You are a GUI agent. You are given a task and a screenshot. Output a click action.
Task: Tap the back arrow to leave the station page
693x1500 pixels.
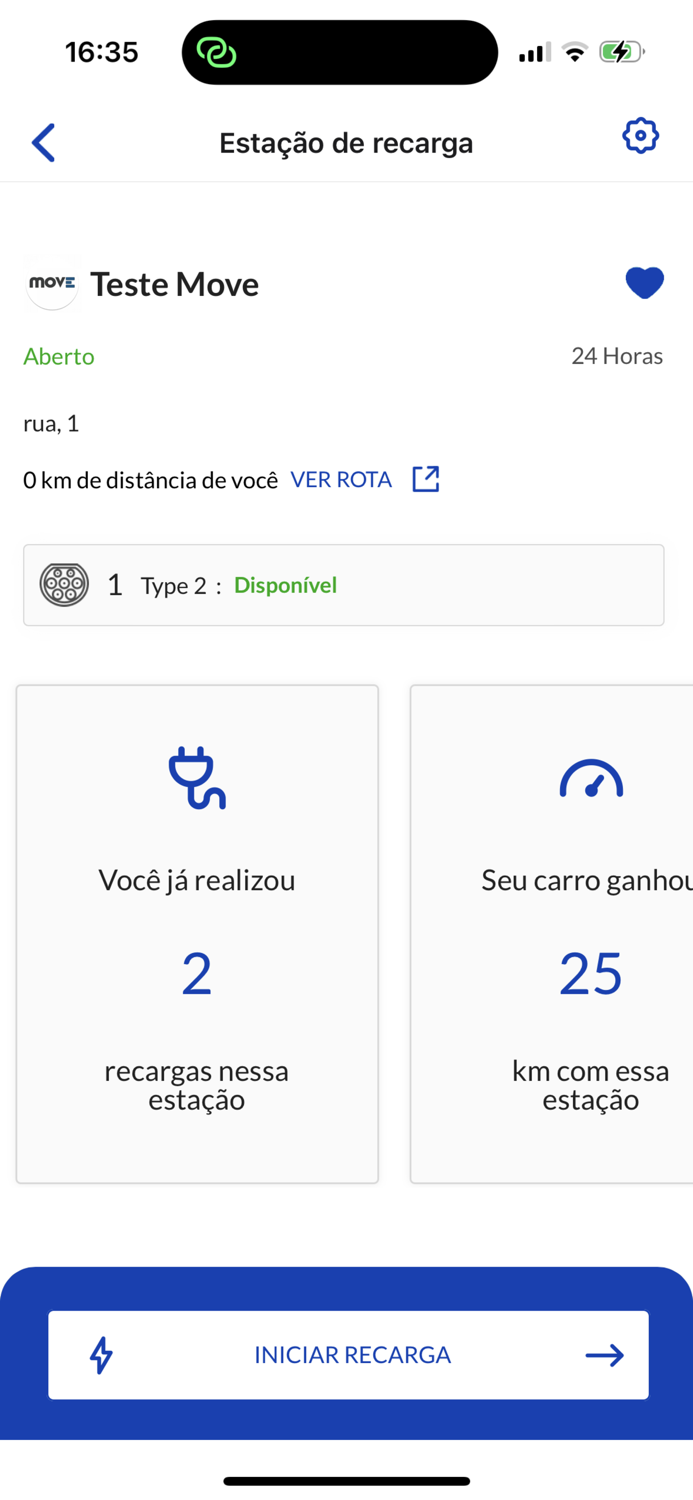43,142
